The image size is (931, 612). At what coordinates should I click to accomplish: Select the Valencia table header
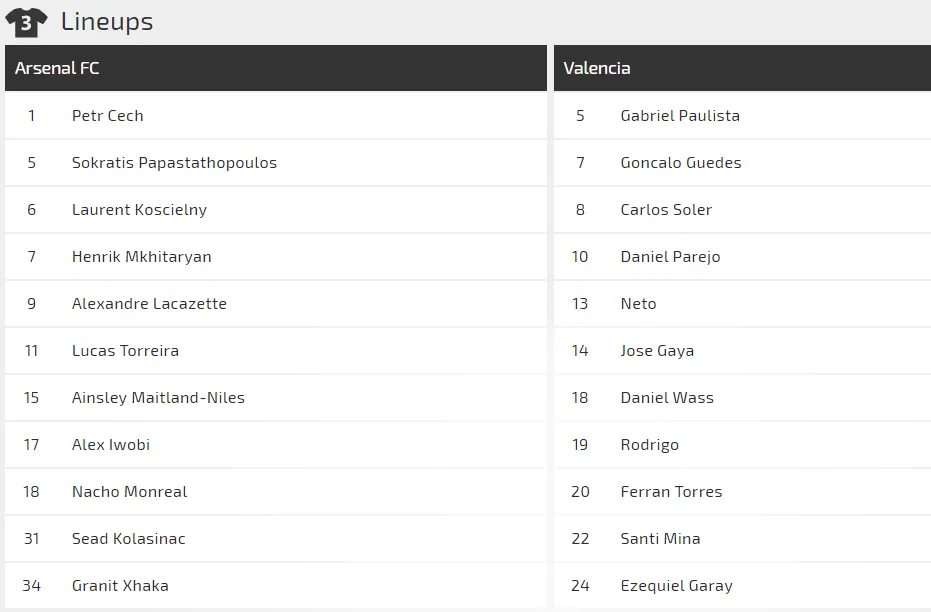[597, 68]
